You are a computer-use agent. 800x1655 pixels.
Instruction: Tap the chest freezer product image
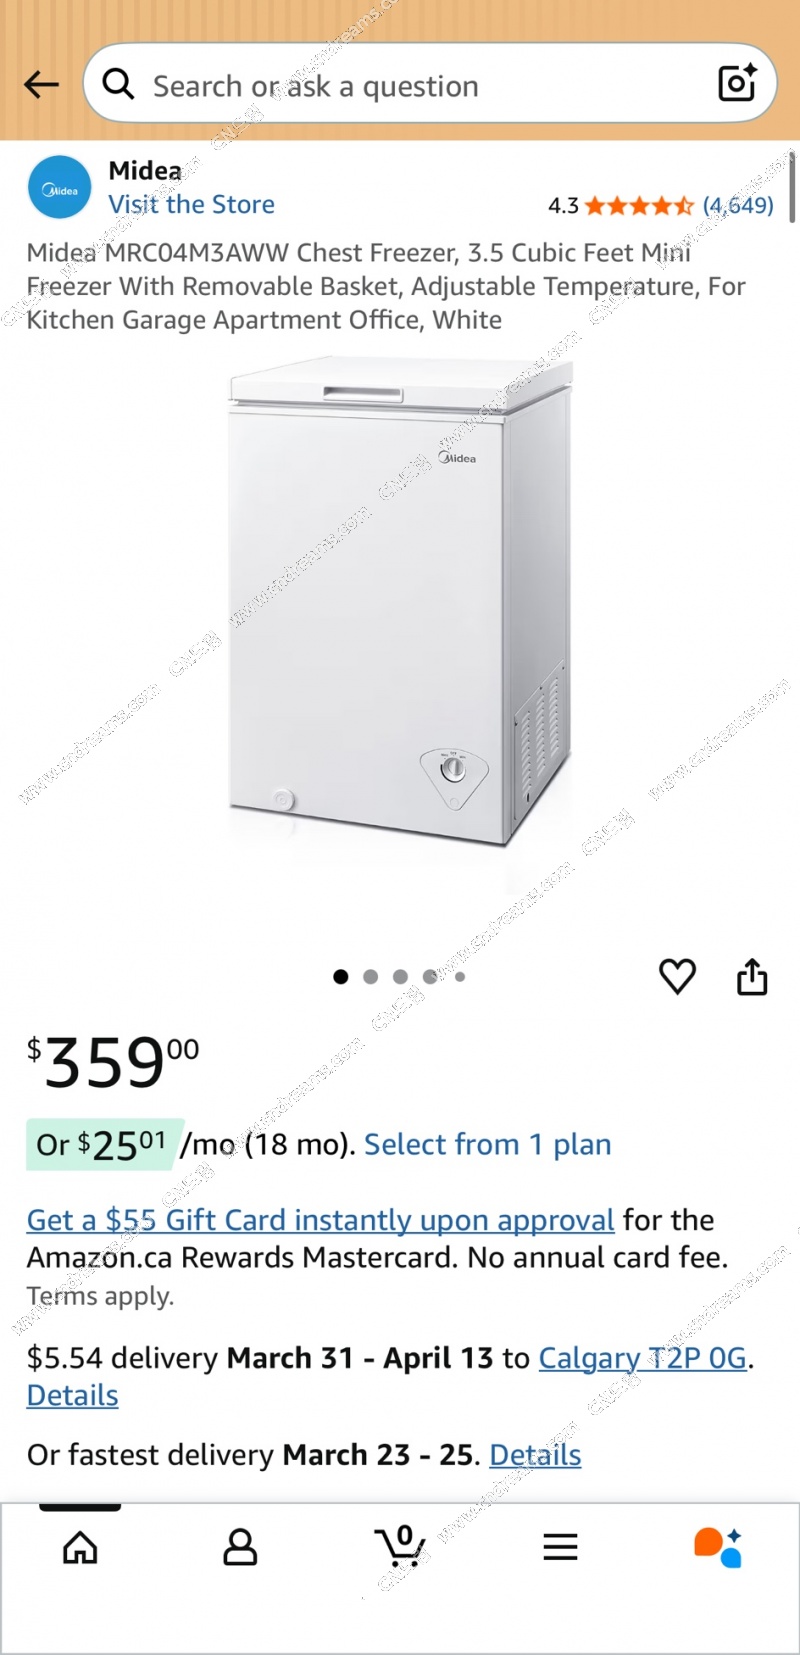click(400, 602)
